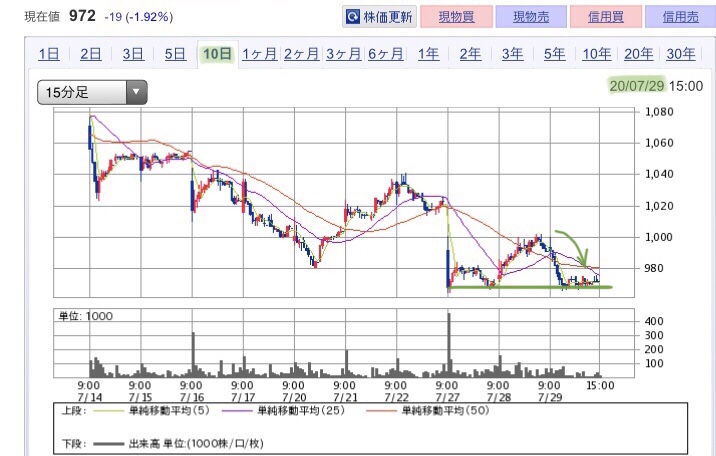Click the tallest volume bar on 7/27

pos(449,345)
